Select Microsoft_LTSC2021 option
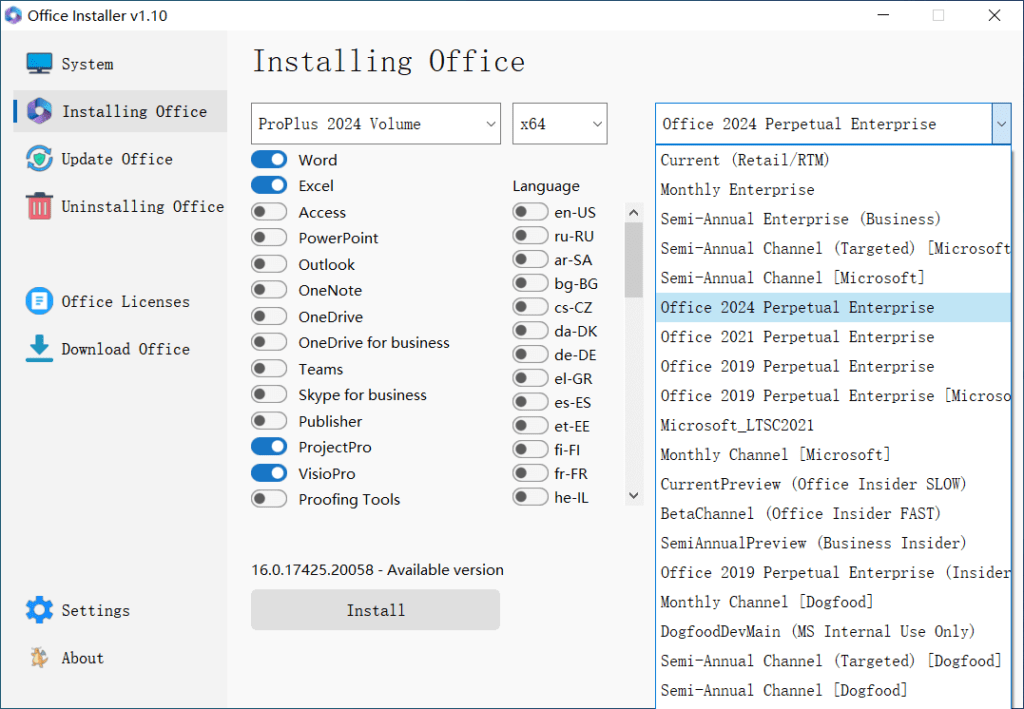This screenshot has height=709, width=1024. (x=833, y=425)
